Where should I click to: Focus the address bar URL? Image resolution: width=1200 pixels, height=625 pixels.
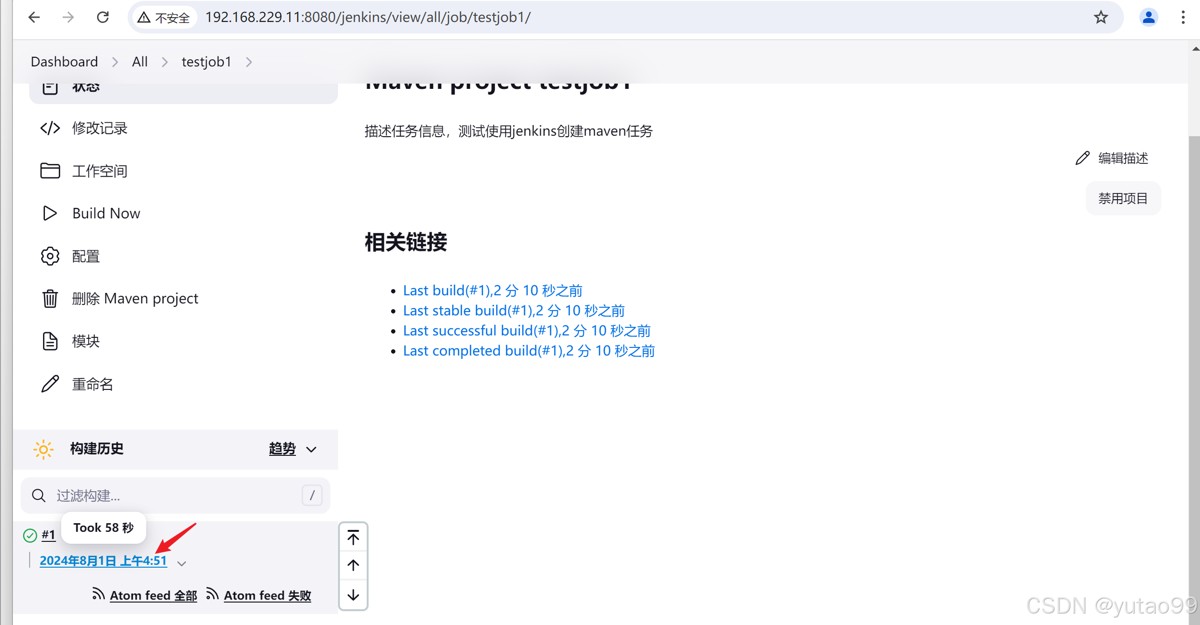tap(368, 17)
